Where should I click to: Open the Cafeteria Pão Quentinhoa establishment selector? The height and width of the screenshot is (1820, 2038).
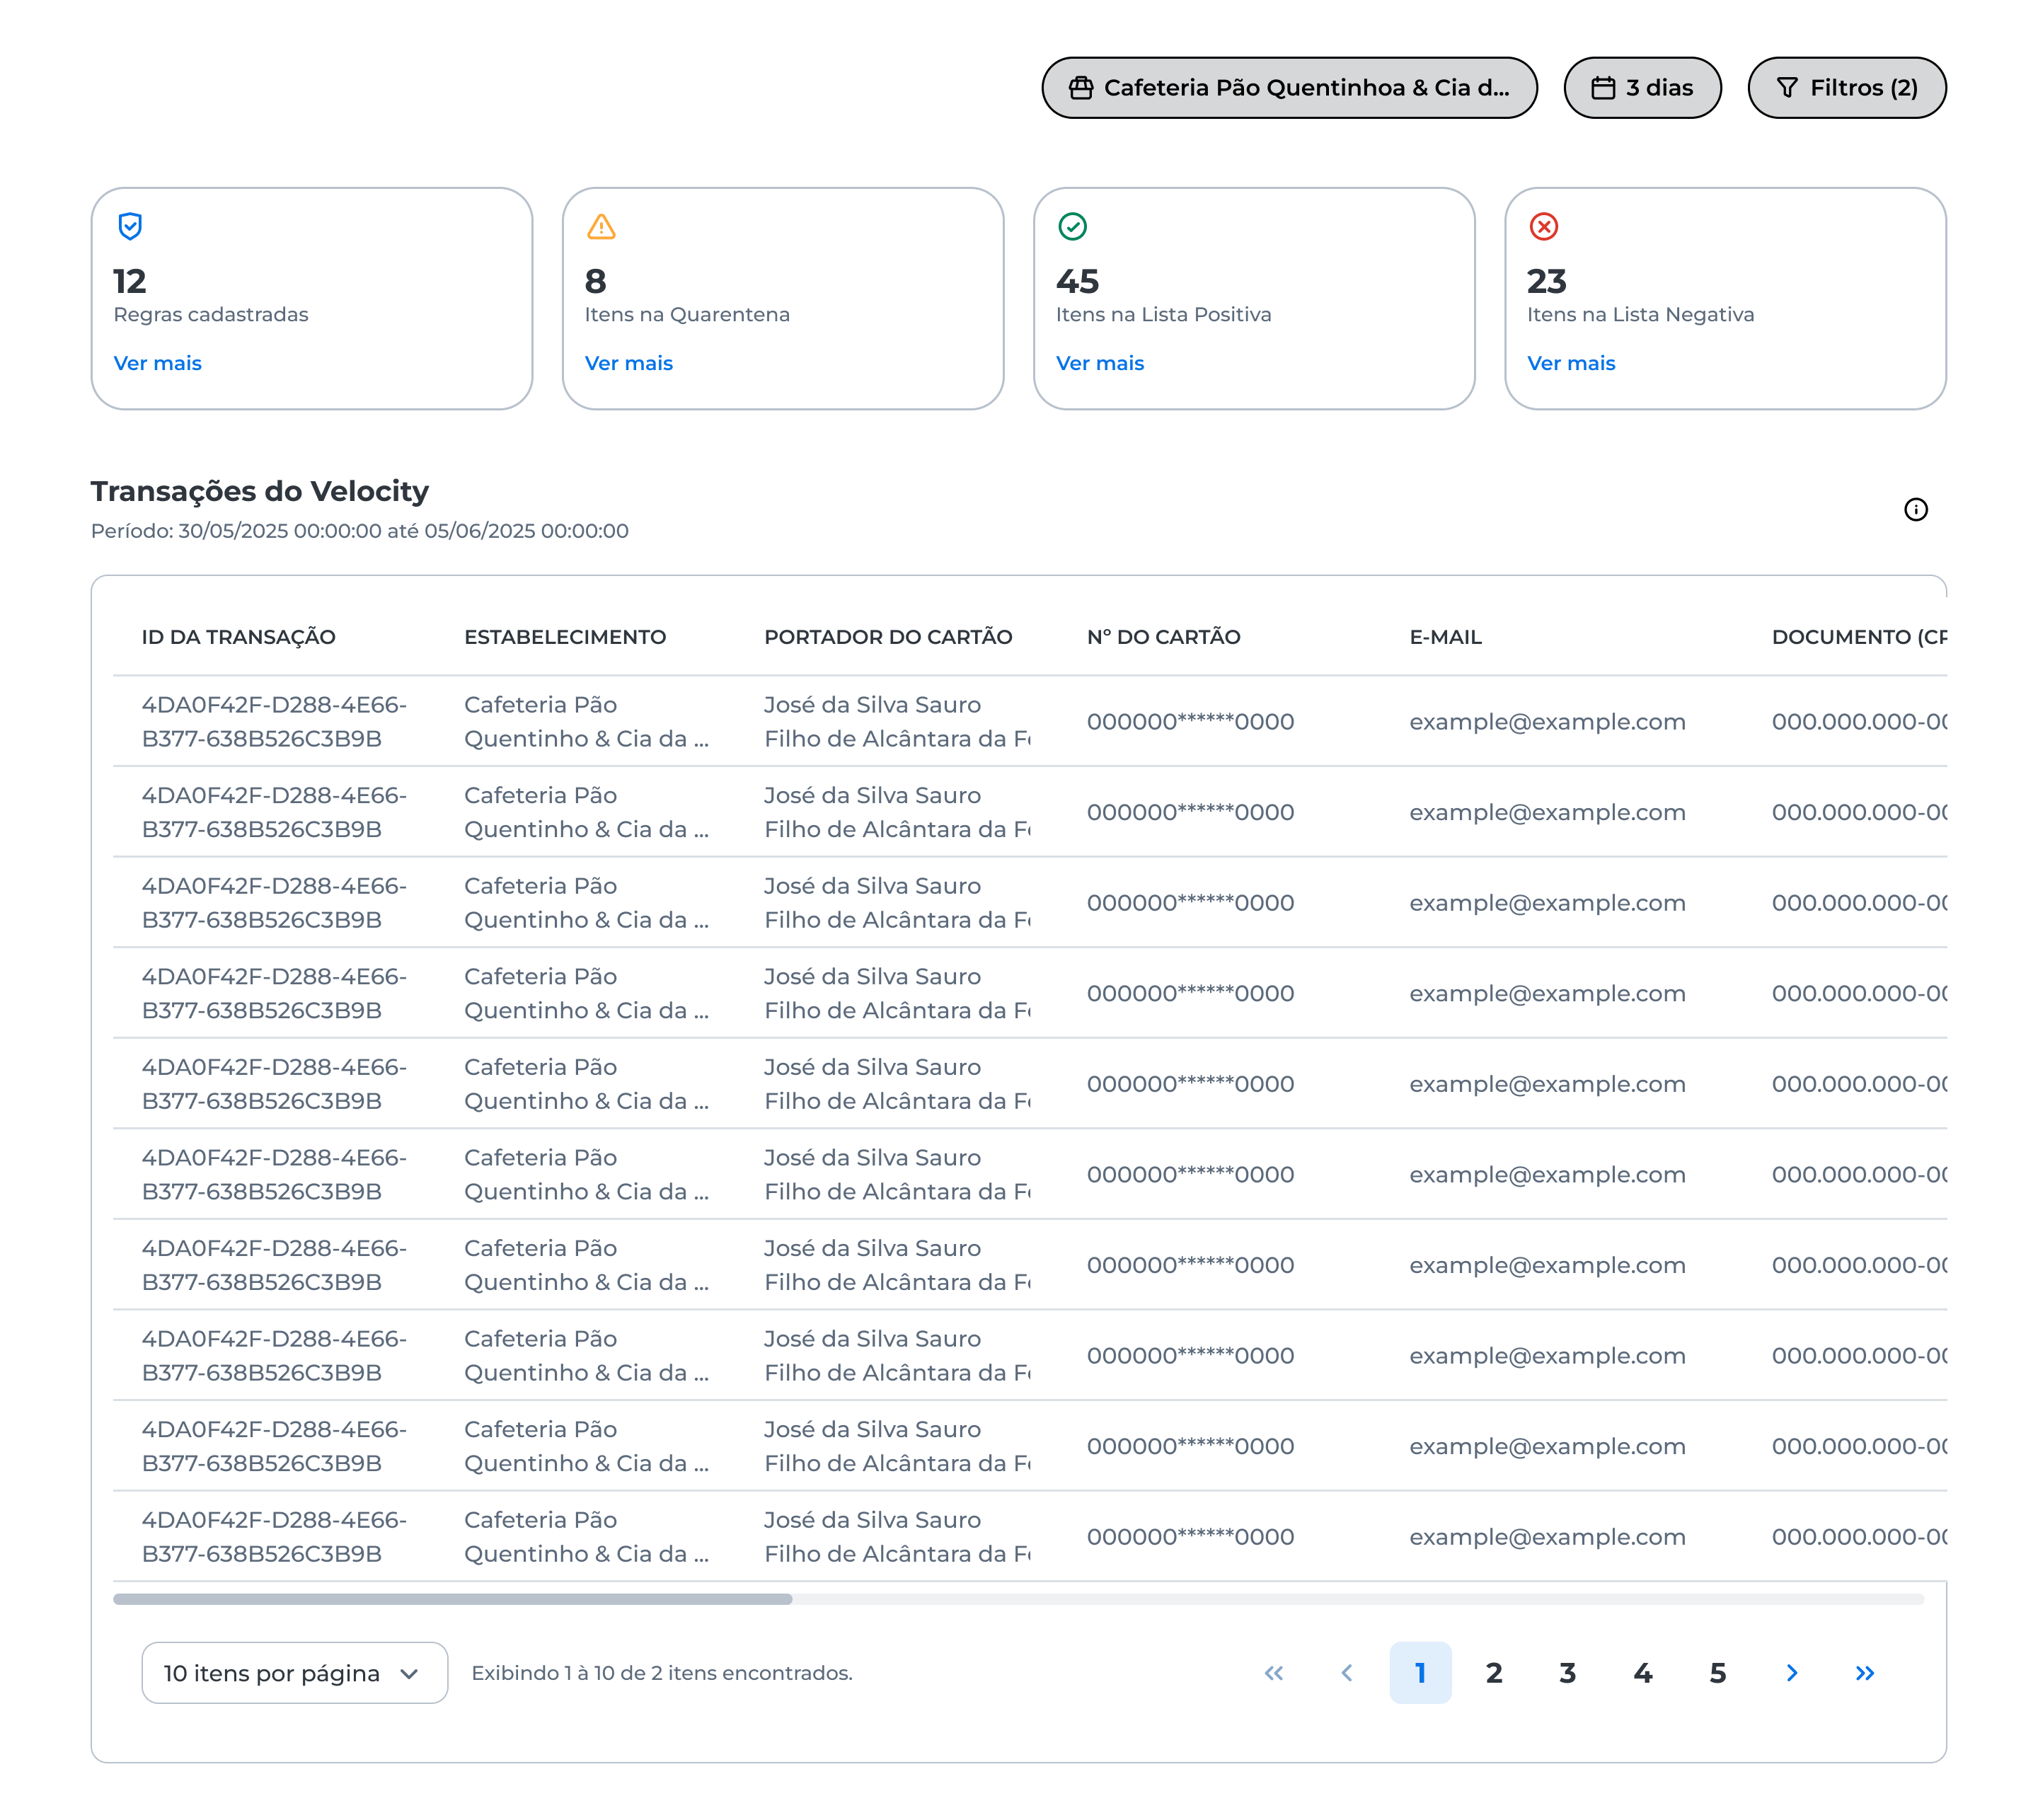1289,88
